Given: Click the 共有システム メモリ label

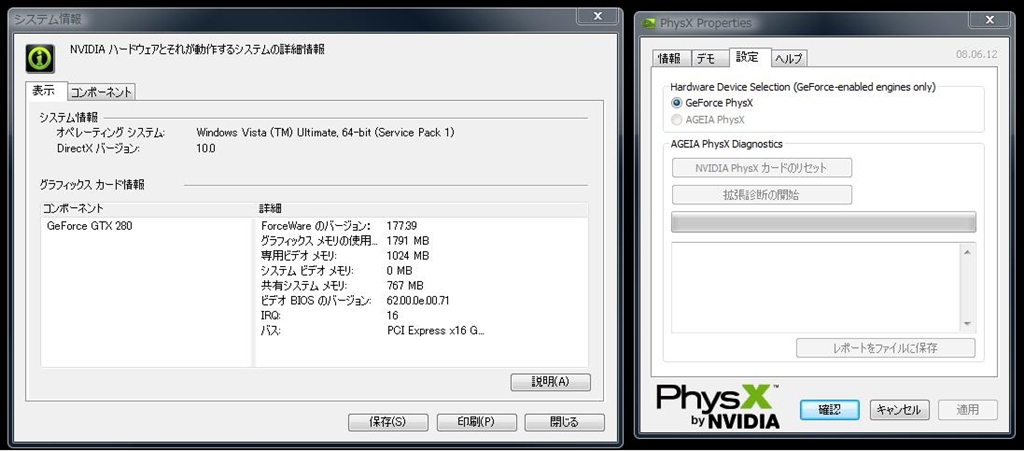Looking at the screenshot, I should (304, 286).
